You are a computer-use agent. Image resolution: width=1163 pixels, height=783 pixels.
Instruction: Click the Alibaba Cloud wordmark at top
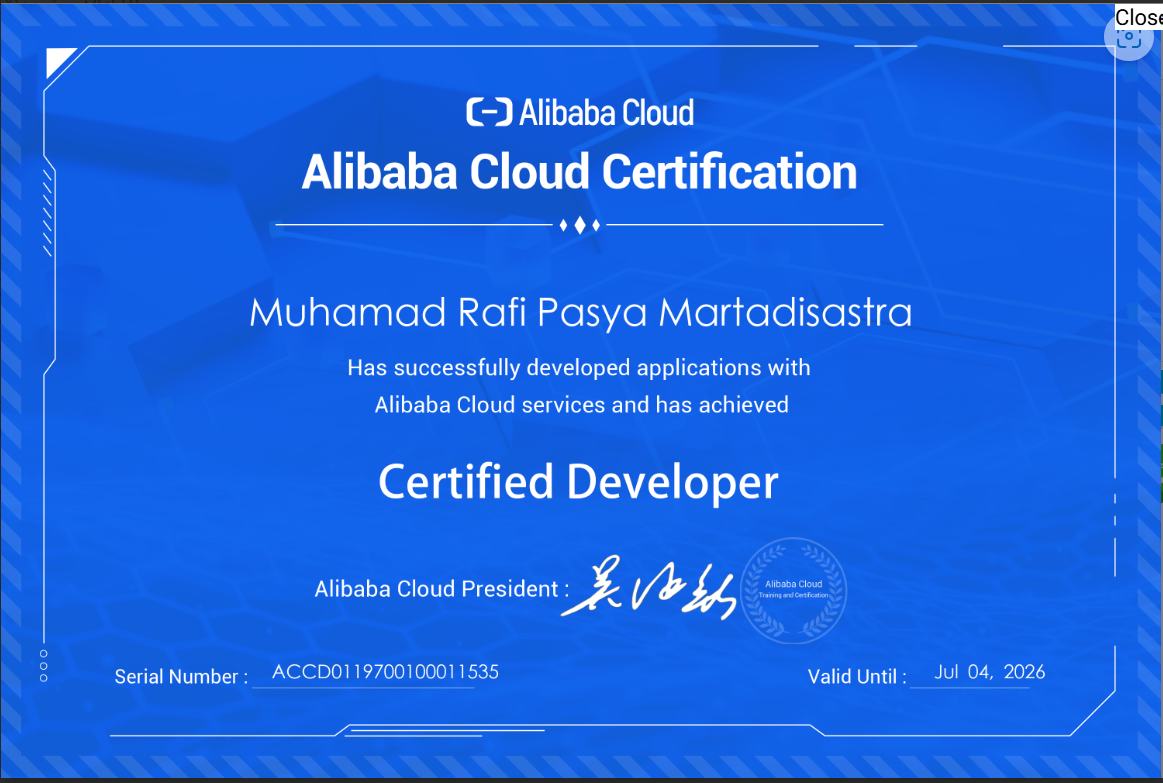[x=606, y=113]
